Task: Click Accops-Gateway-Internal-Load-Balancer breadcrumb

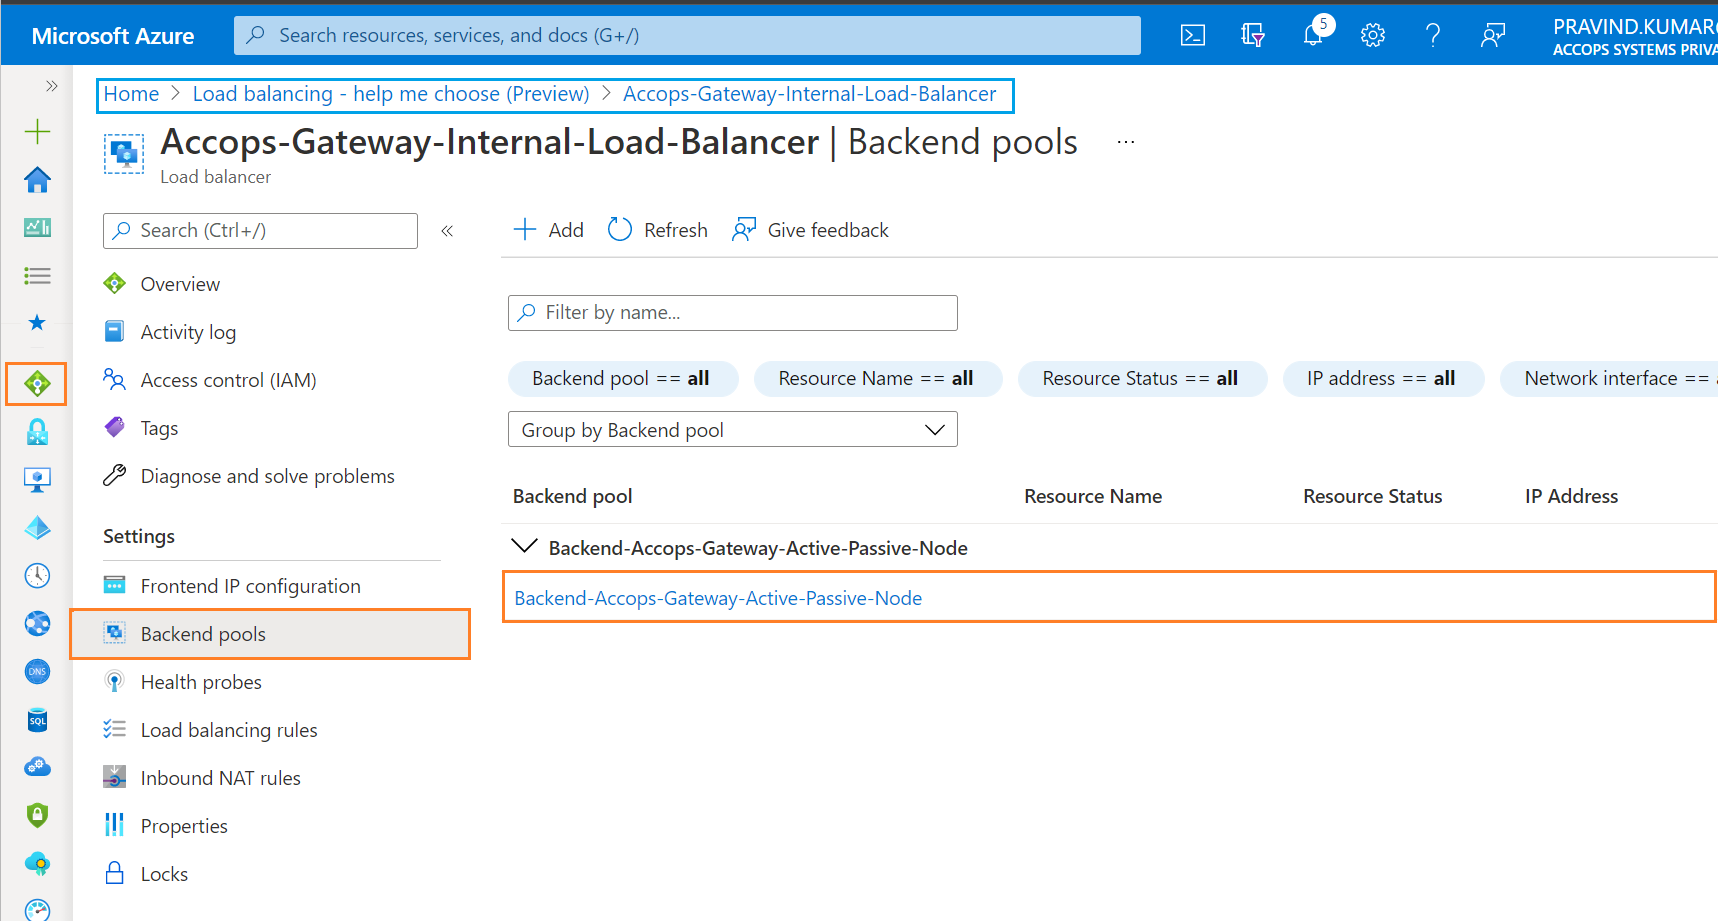Action: (809, 94)
